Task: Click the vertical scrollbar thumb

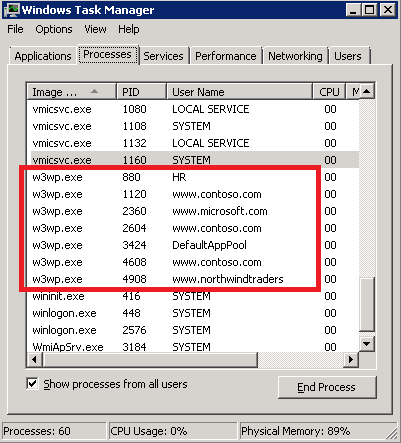Action: [x=367, y=304]
